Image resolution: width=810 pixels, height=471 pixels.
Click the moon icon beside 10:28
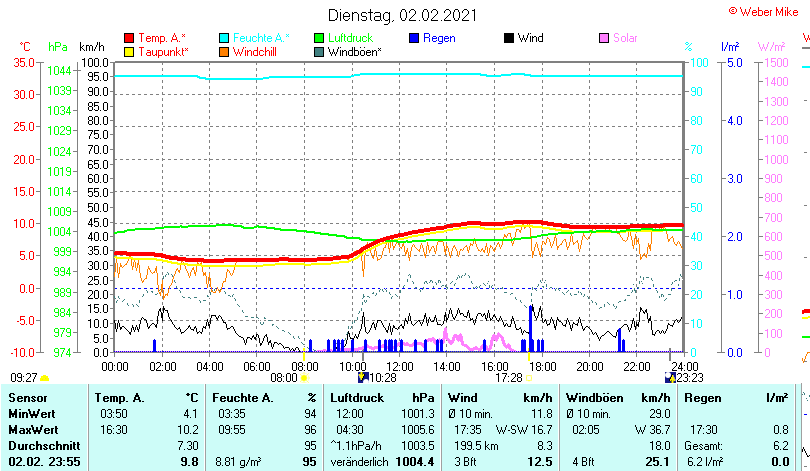point(364,378)
